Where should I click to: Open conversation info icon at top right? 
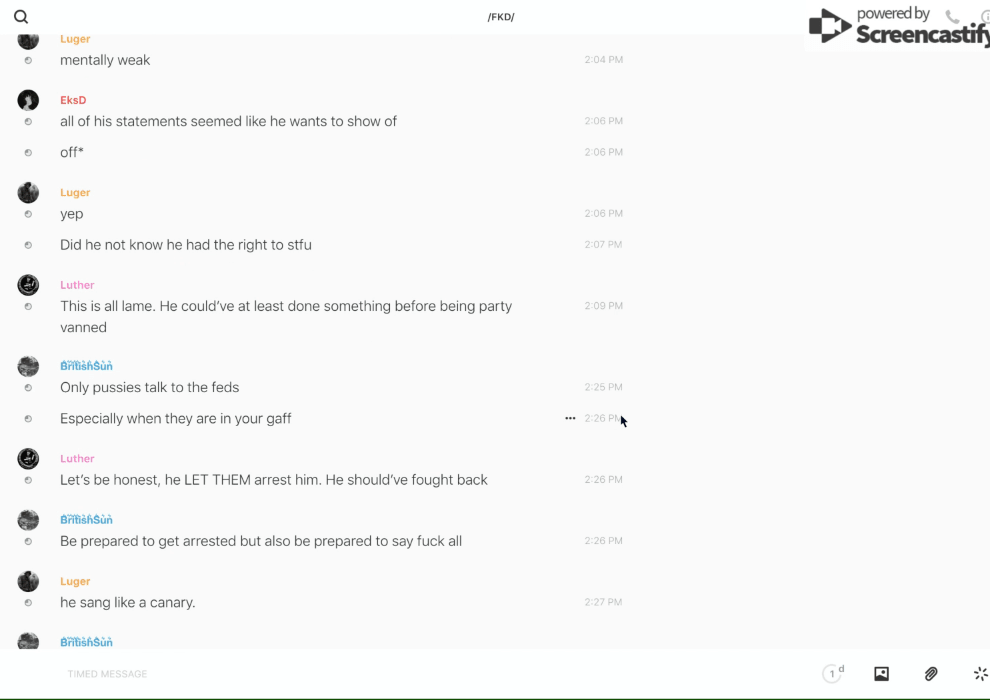coord(985,17)
